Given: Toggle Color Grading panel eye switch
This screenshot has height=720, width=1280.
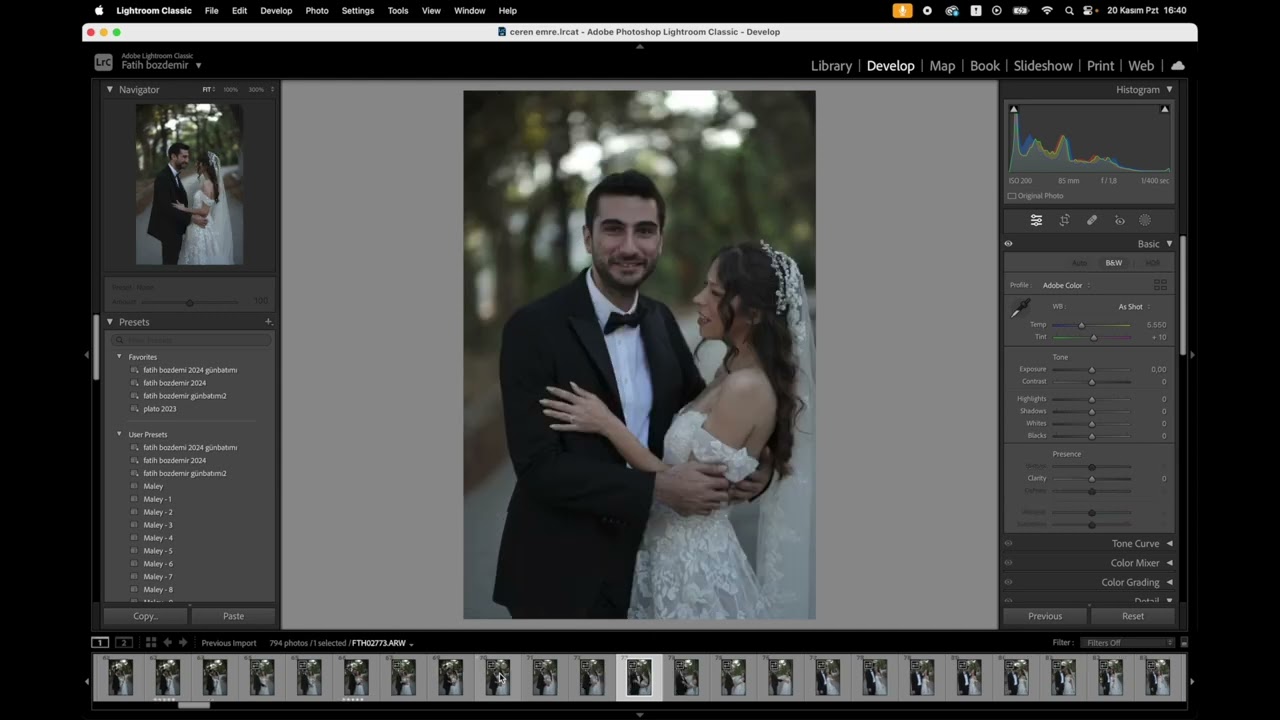Looking at the screenshot, I should point(1008,582).
